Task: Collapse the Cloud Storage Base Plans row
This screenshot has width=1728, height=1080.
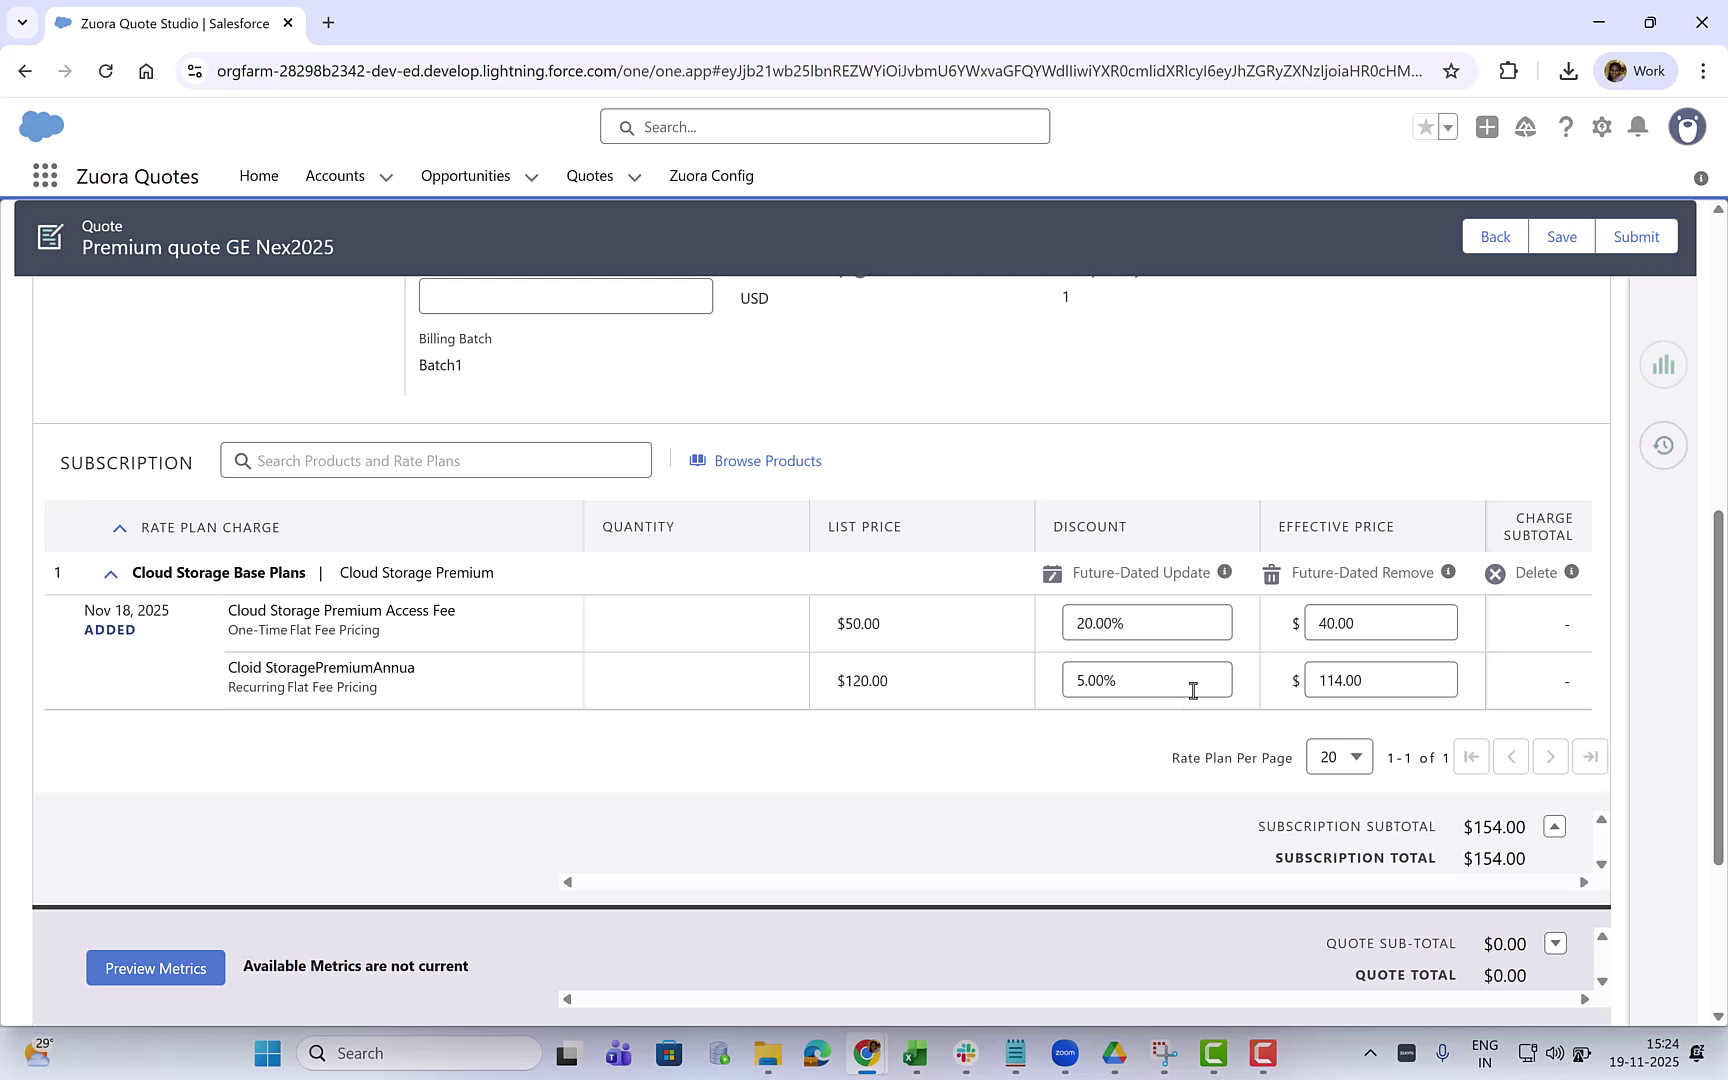Action: tap(110, 573)
